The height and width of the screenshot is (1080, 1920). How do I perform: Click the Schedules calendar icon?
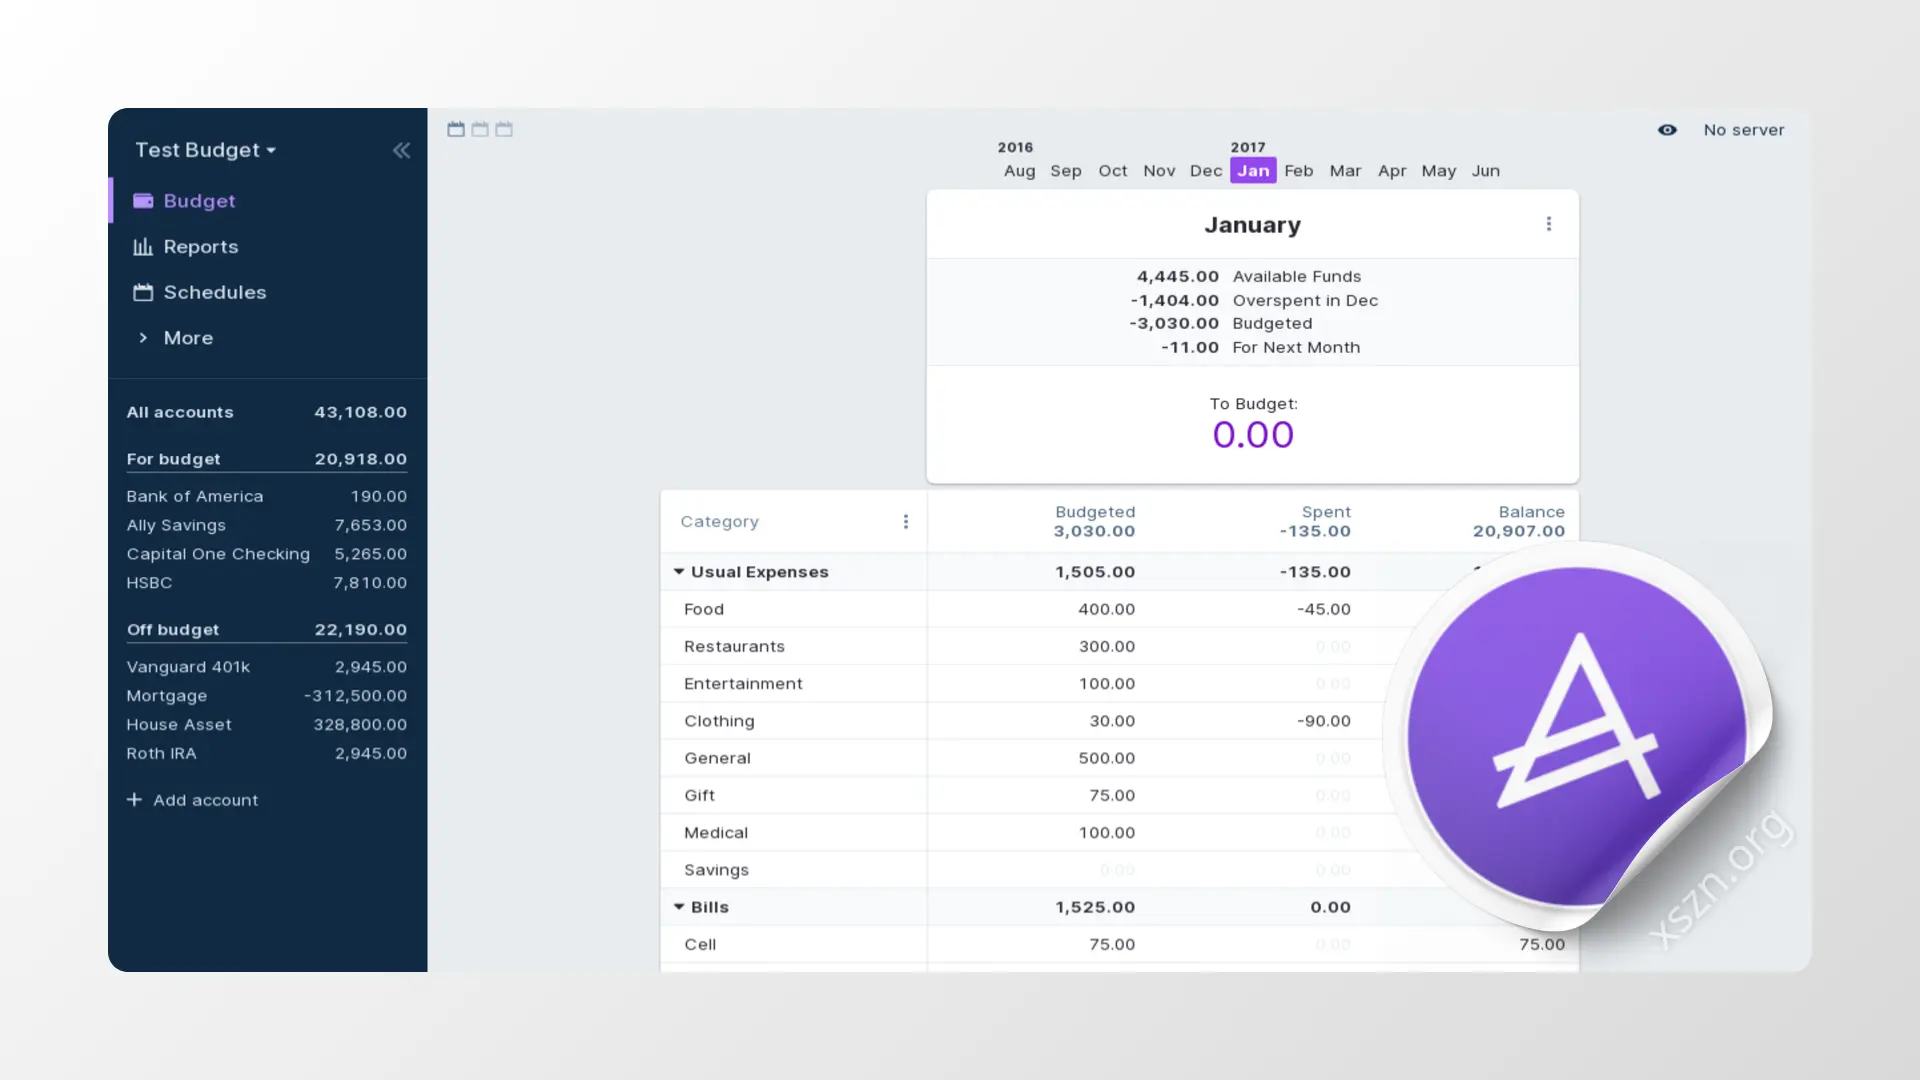[x=143, y=293]
